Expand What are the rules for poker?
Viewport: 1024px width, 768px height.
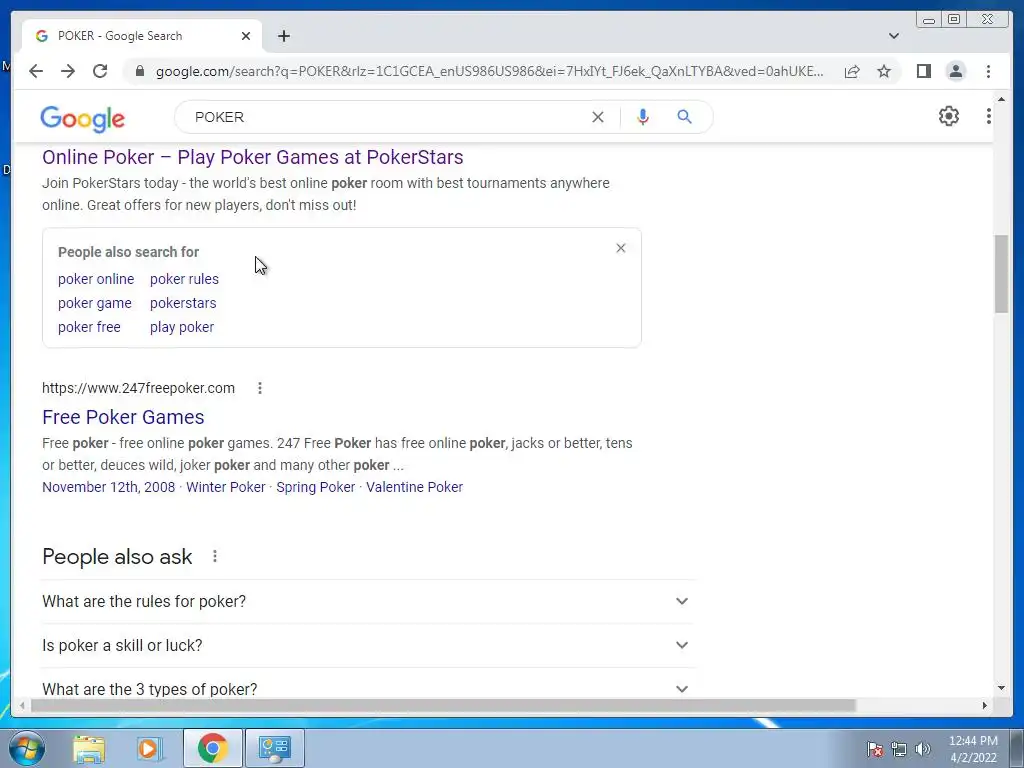(x=366, y=601)
